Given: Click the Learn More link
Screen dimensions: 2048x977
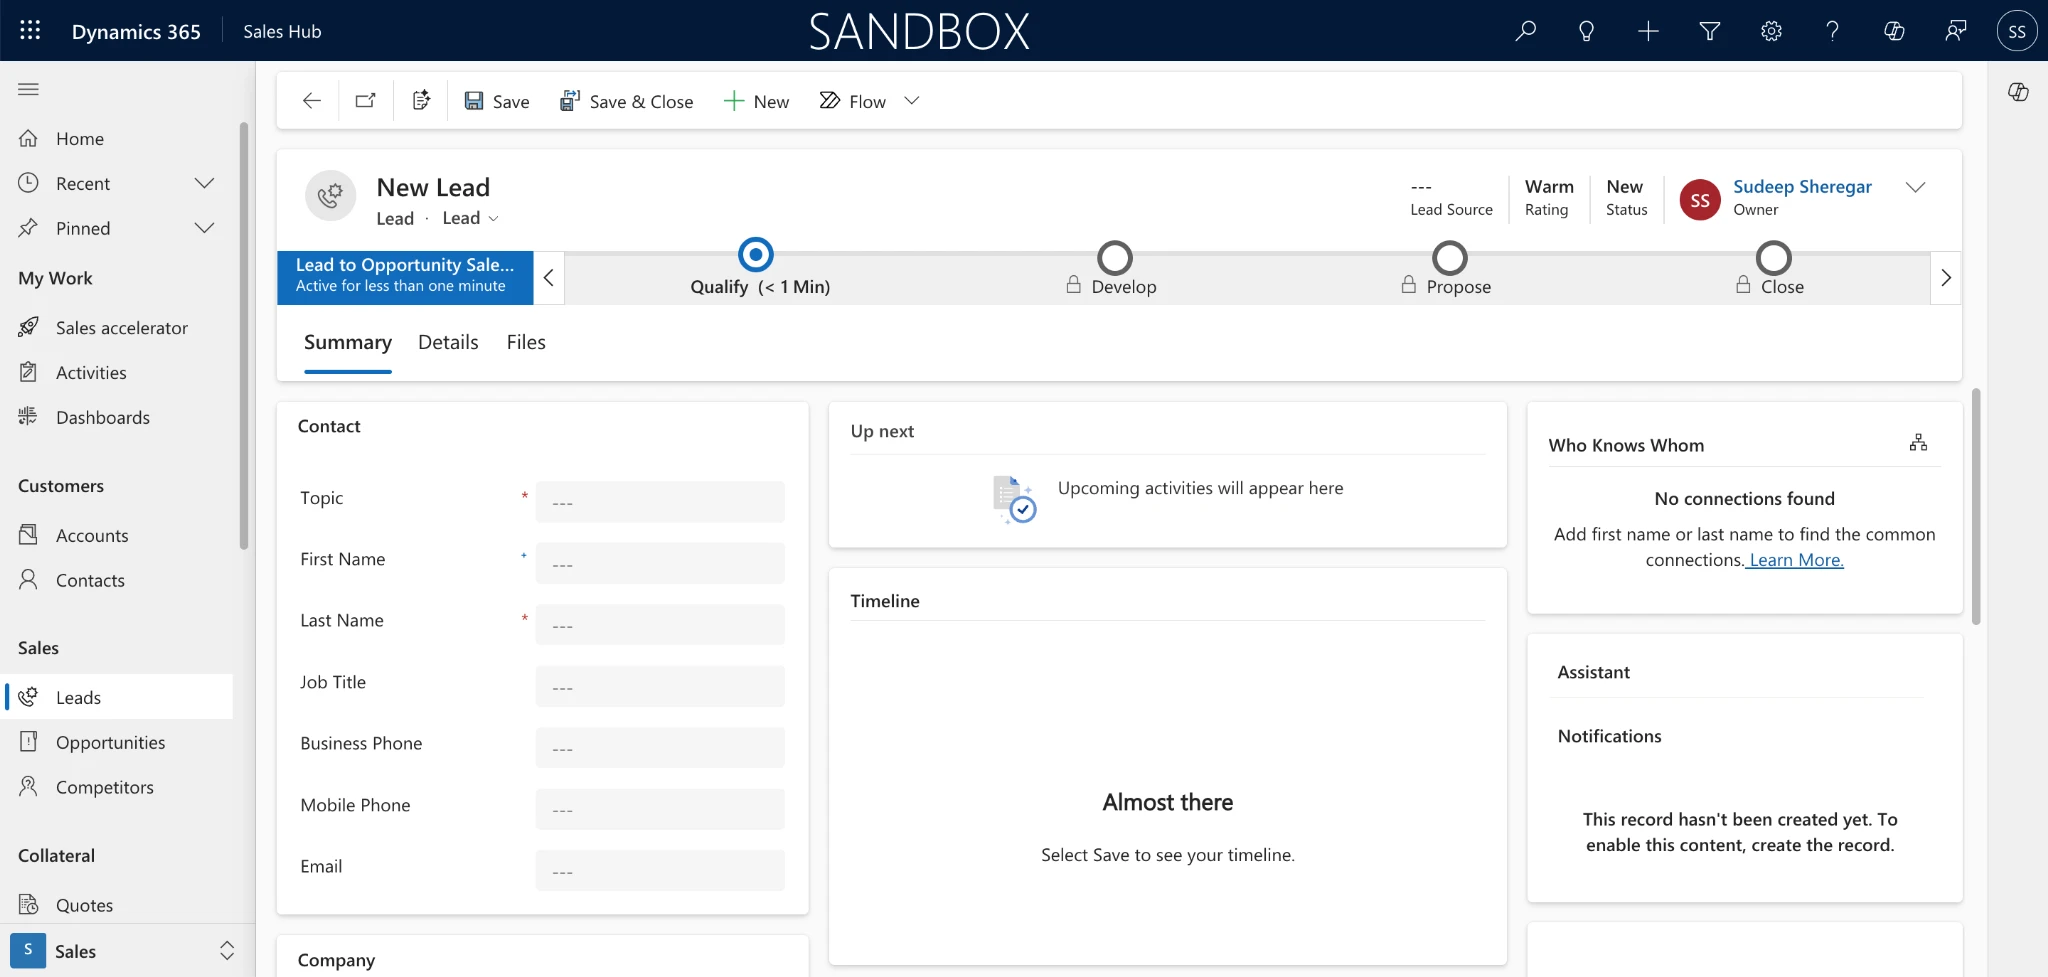Looking at the screenshot, I should (x=1796, y=560).
